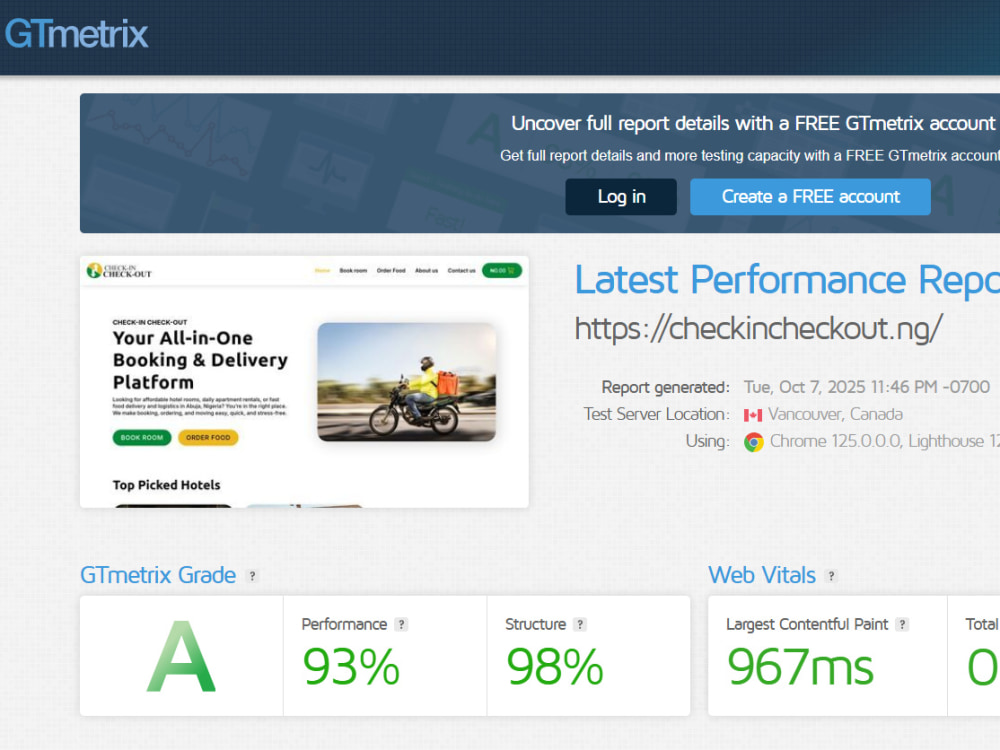
Task: Click the help icon next to Web Vitals
Action: click(831, 576)
